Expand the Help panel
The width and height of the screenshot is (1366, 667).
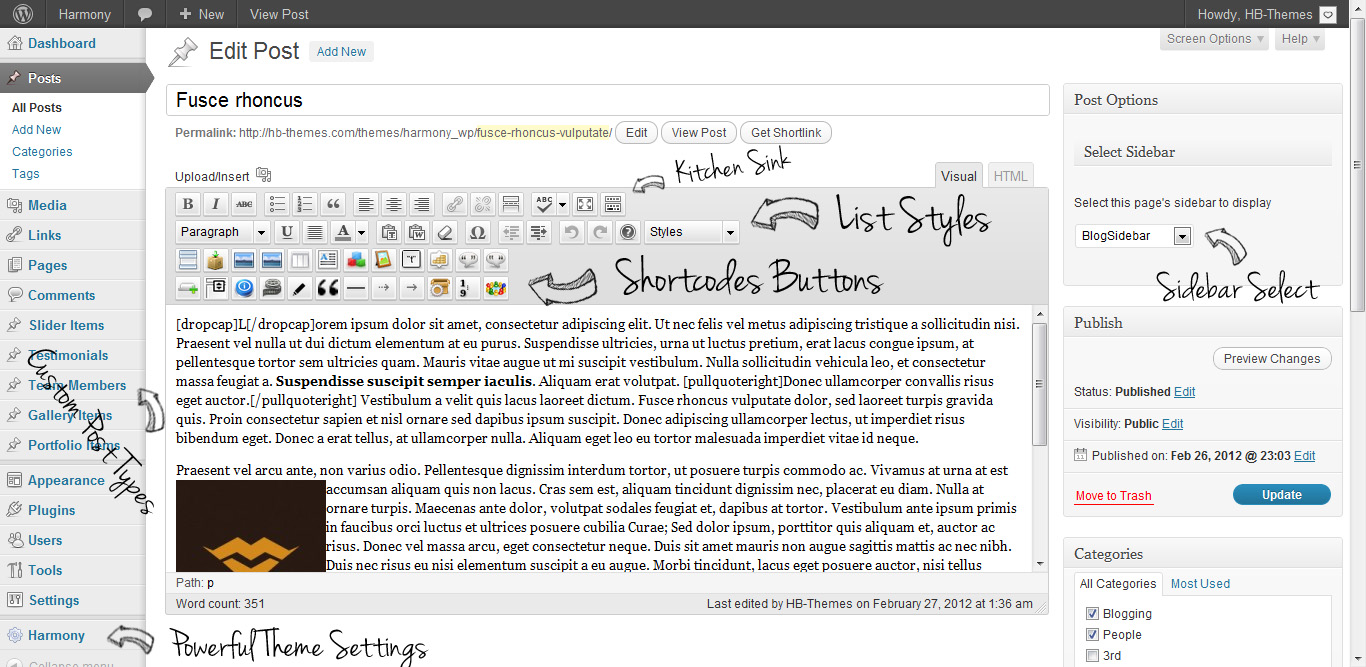[1301, 39]
